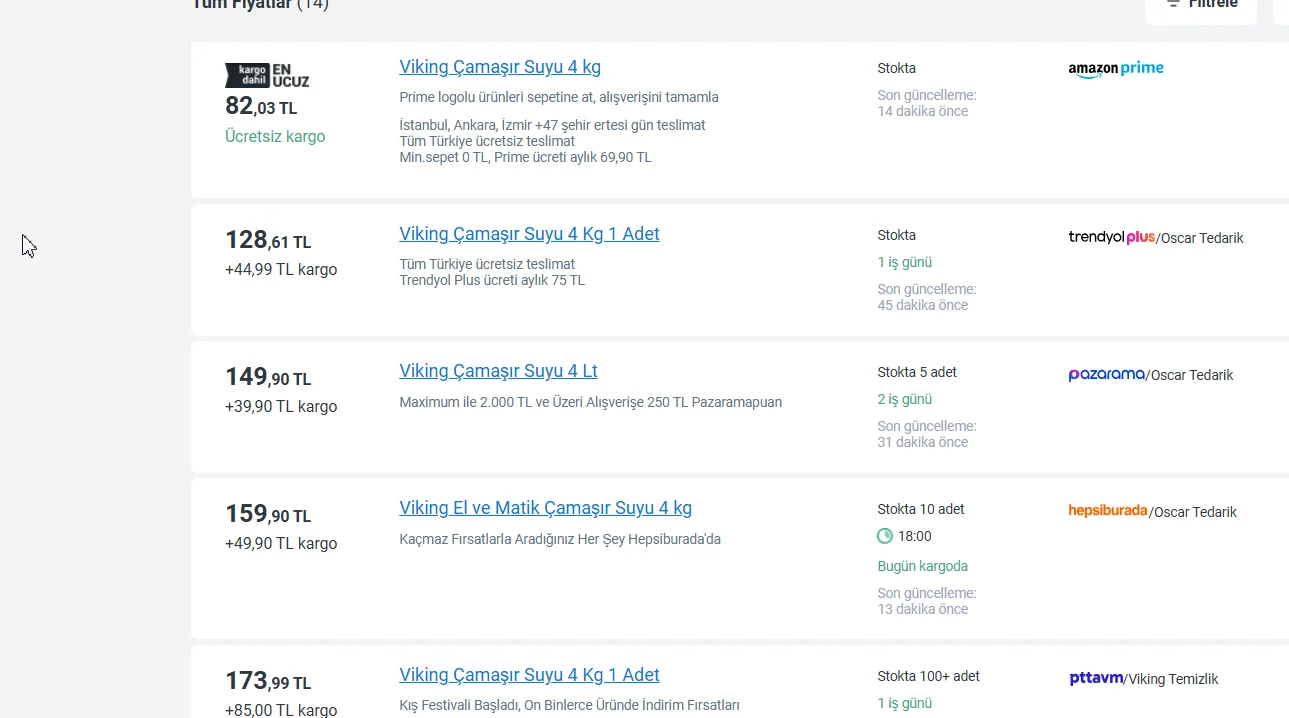Click the 'Ücretsiz kargo' label

(x=275, y=136)
